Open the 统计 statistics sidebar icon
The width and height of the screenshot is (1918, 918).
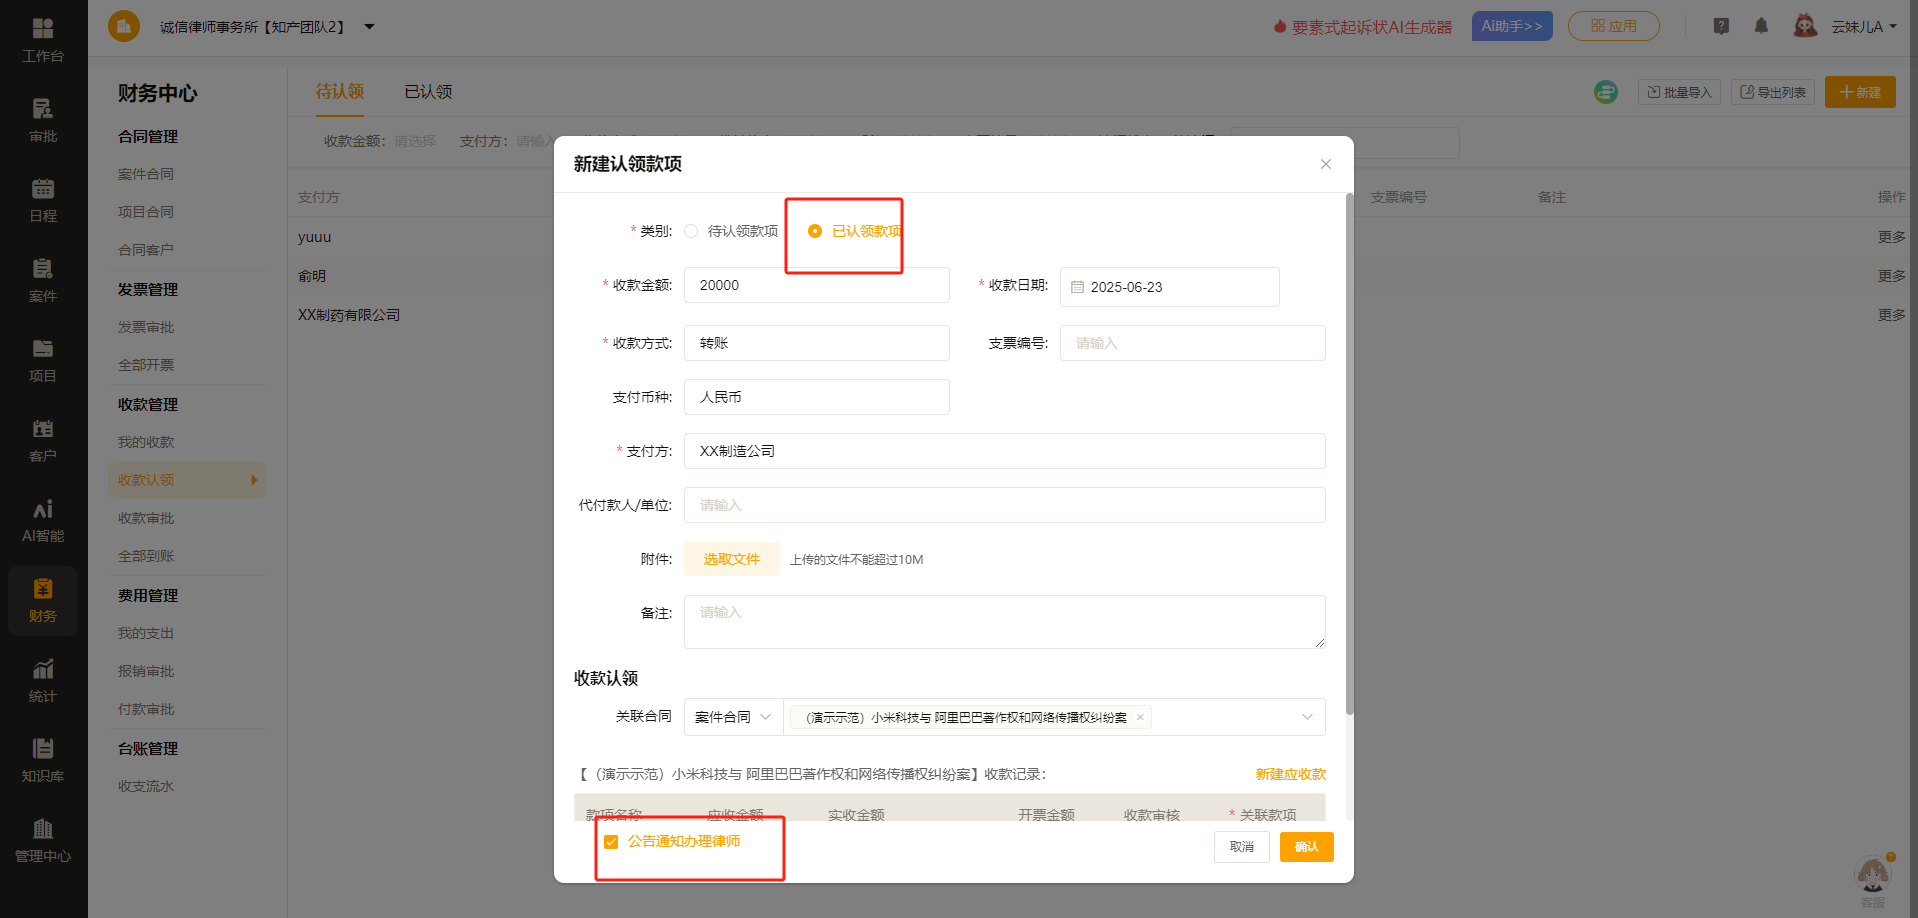coord(43,680)
